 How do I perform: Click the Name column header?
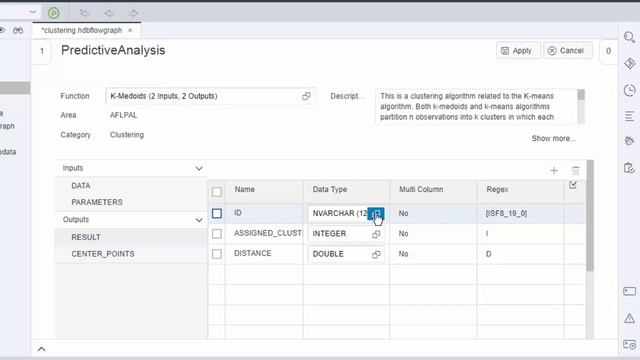(264, 190)
